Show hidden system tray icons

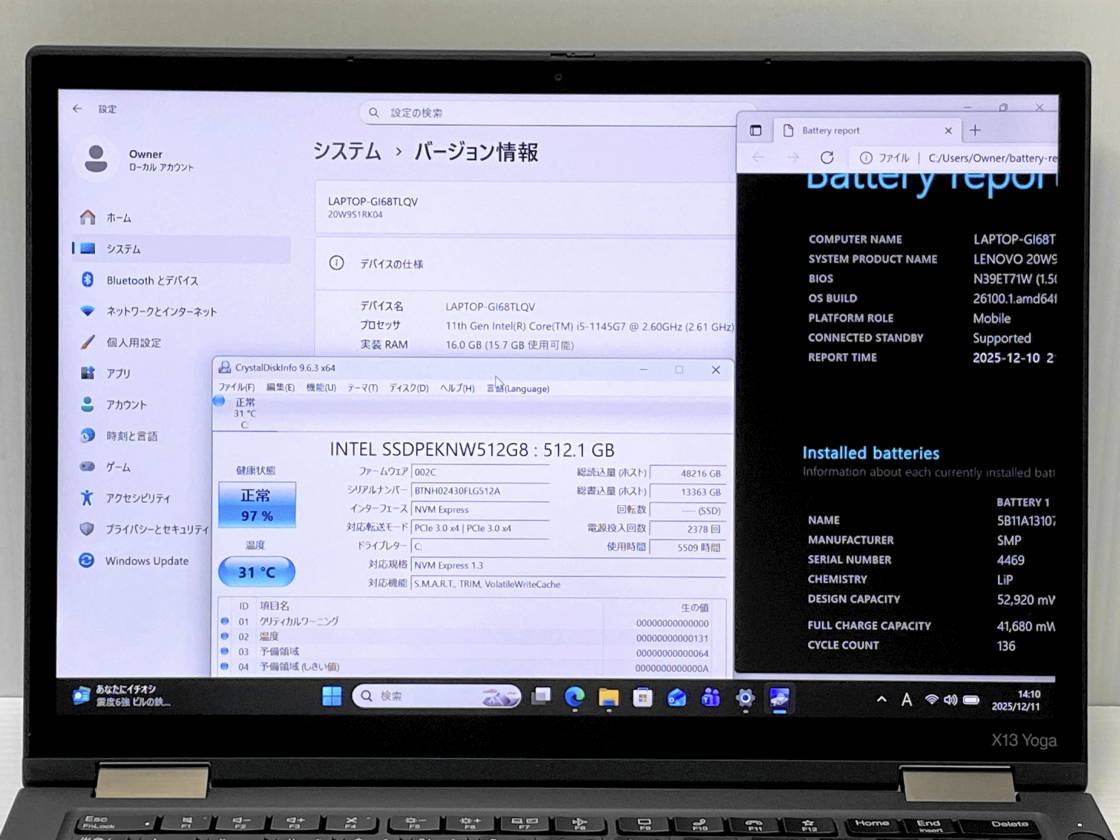pyautogui.click(x=881, y=699)
